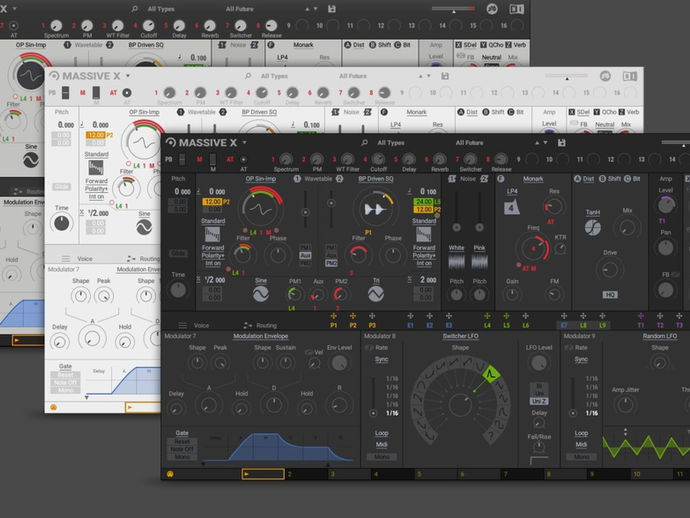Viewport: 690px width, 518px height.
Task: Click the Massive X logo icon in the dark front window
Action: (x=171, y=142)
